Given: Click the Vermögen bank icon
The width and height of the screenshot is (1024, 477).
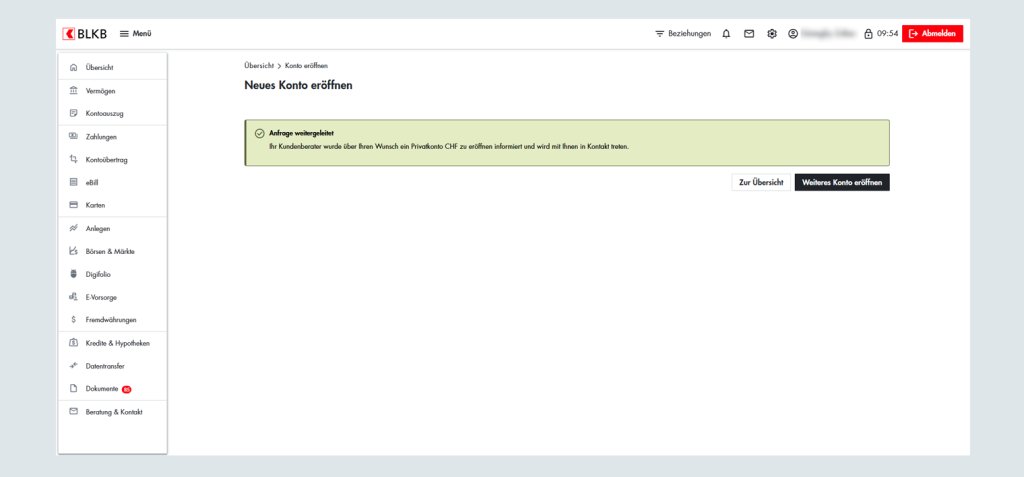Looking at the screenshot, I should tap(73, 91).
